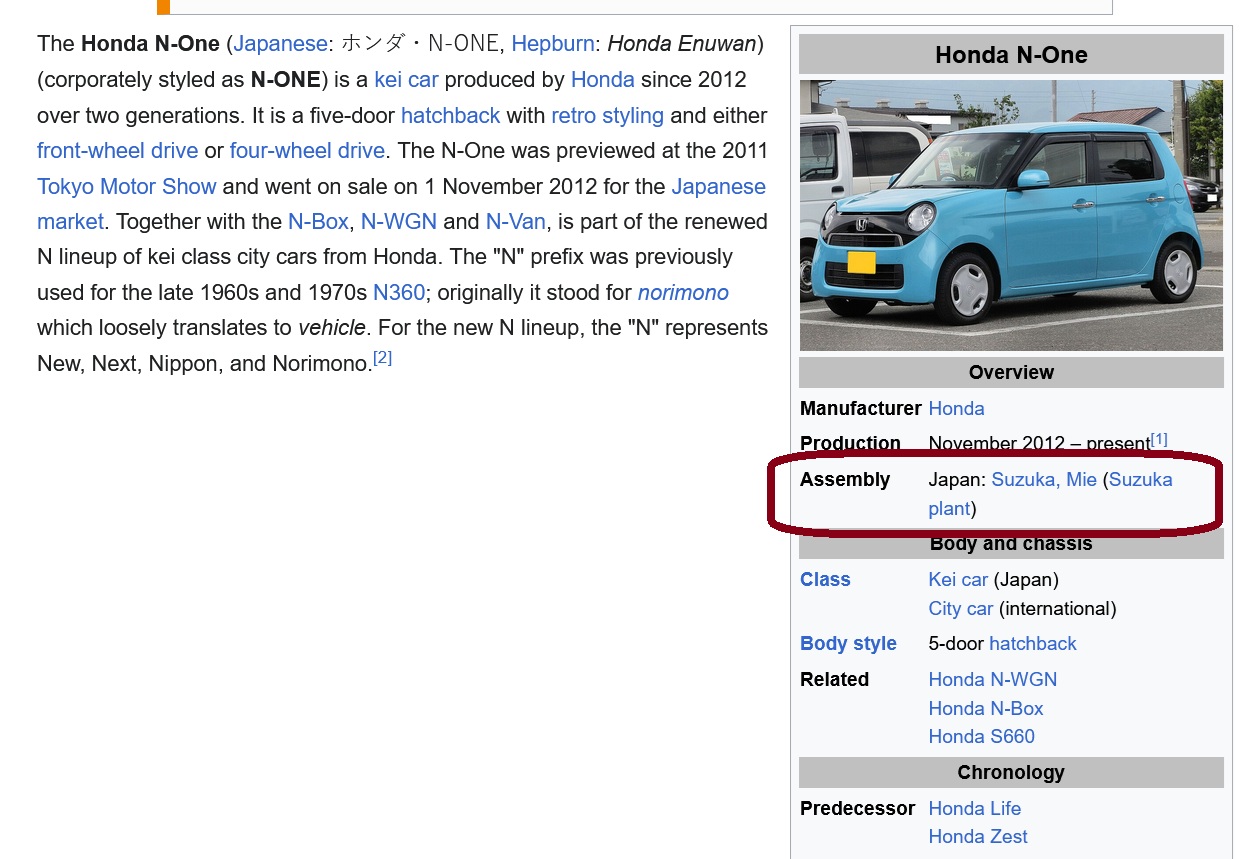Jump to citation [1] in Production row
Image resolution: width=1251 pixels, height=859 pixels.
[x=1159, y=439]
